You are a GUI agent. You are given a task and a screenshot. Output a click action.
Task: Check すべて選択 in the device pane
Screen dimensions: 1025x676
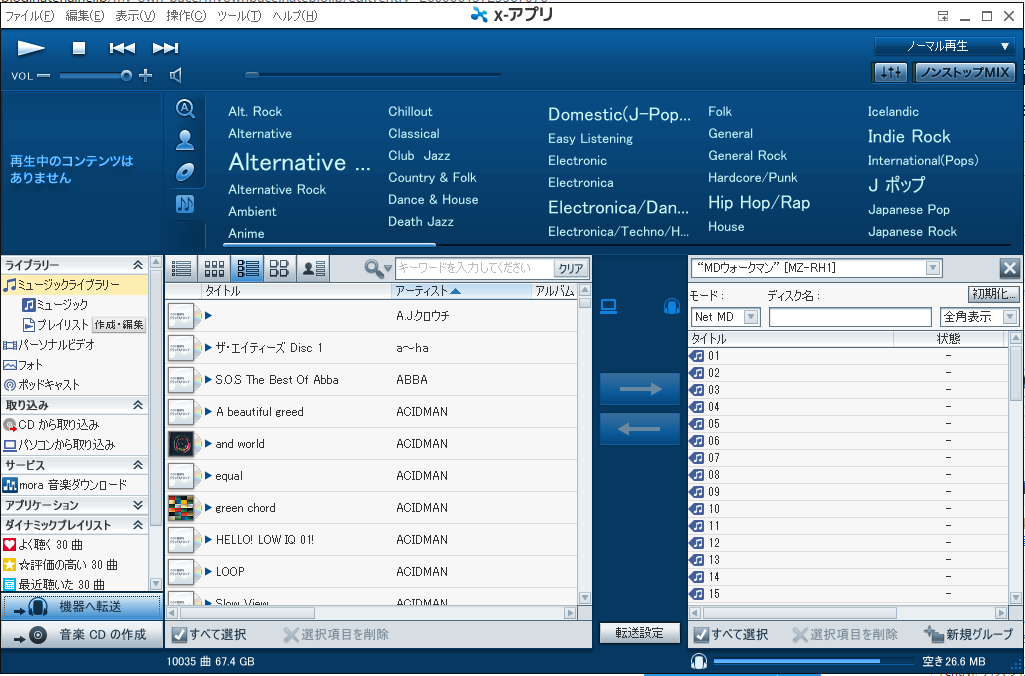[701, 634]
